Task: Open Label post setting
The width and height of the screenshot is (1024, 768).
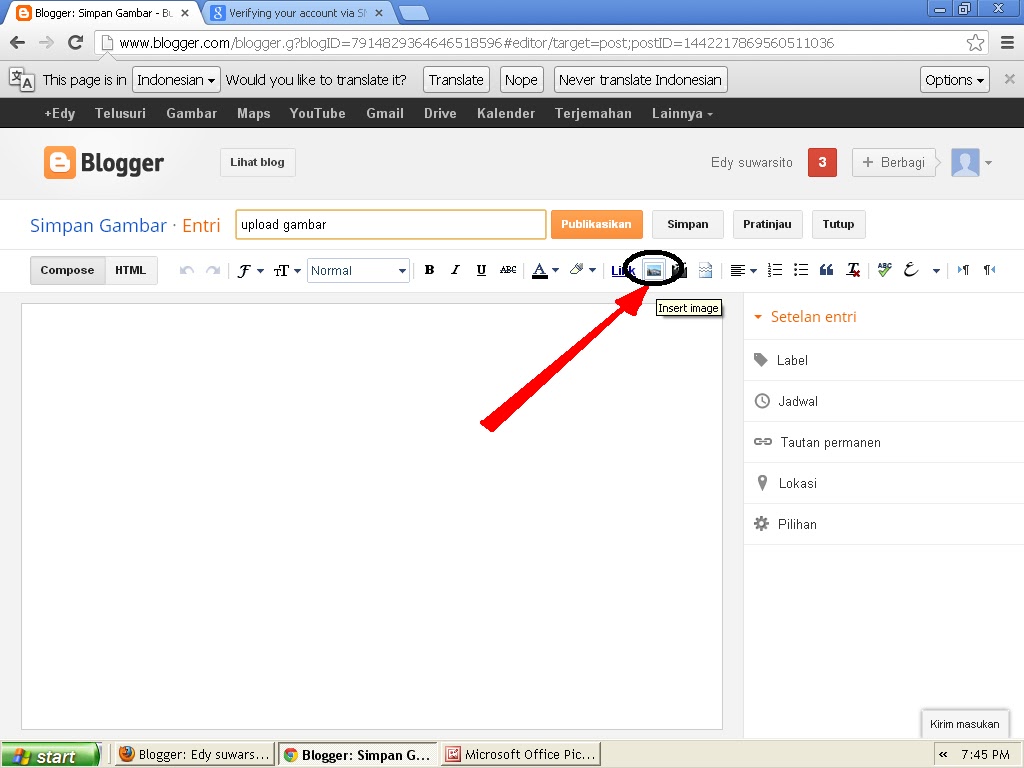Action: [884, 360]
